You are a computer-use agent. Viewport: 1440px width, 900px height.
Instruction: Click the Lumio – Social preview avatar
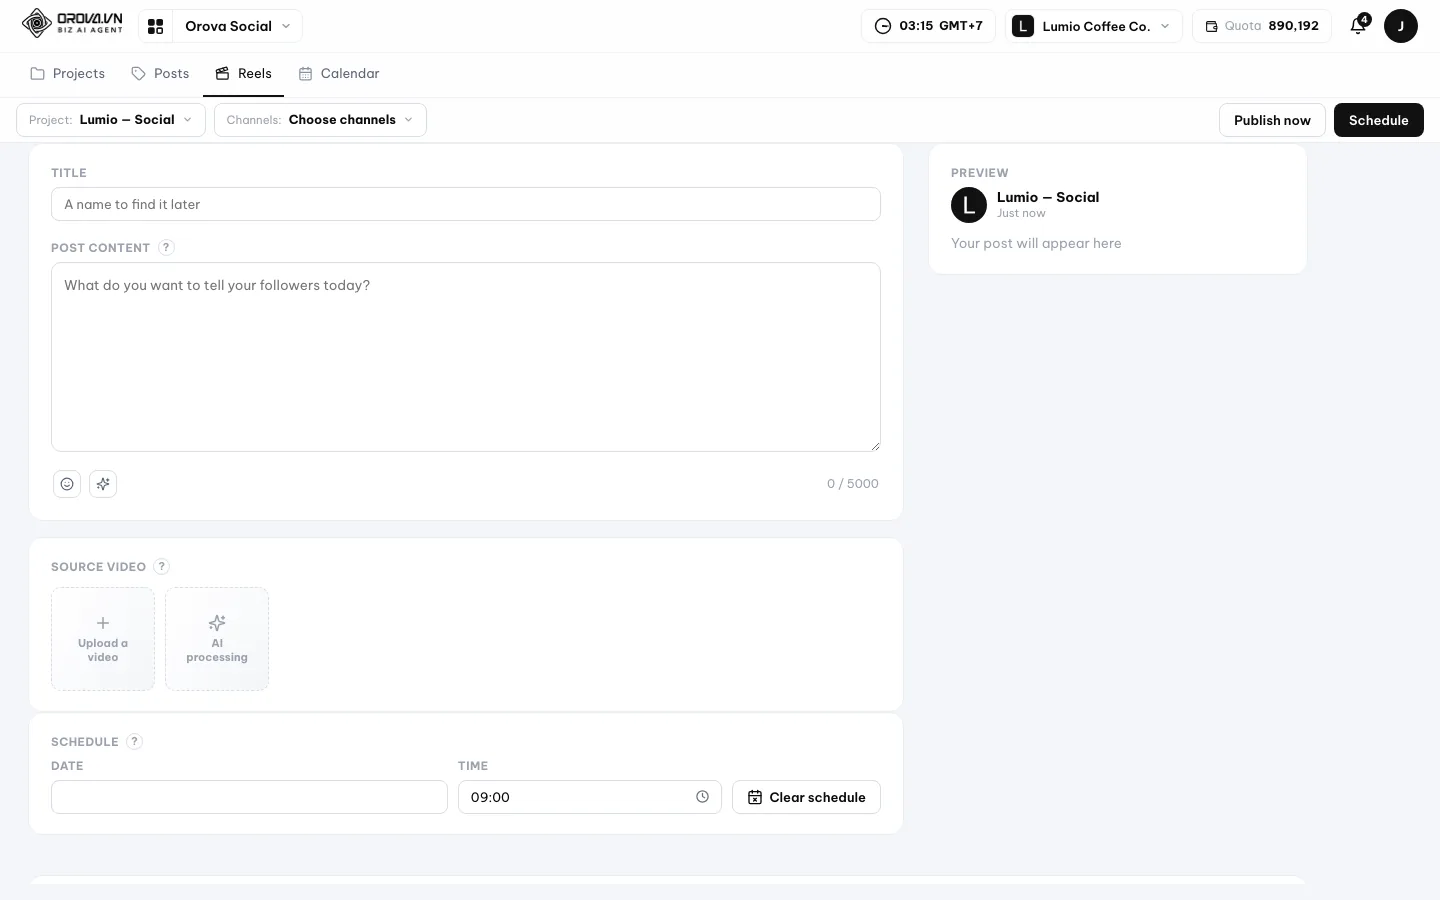pyautogui.click(x=969, y=205)
